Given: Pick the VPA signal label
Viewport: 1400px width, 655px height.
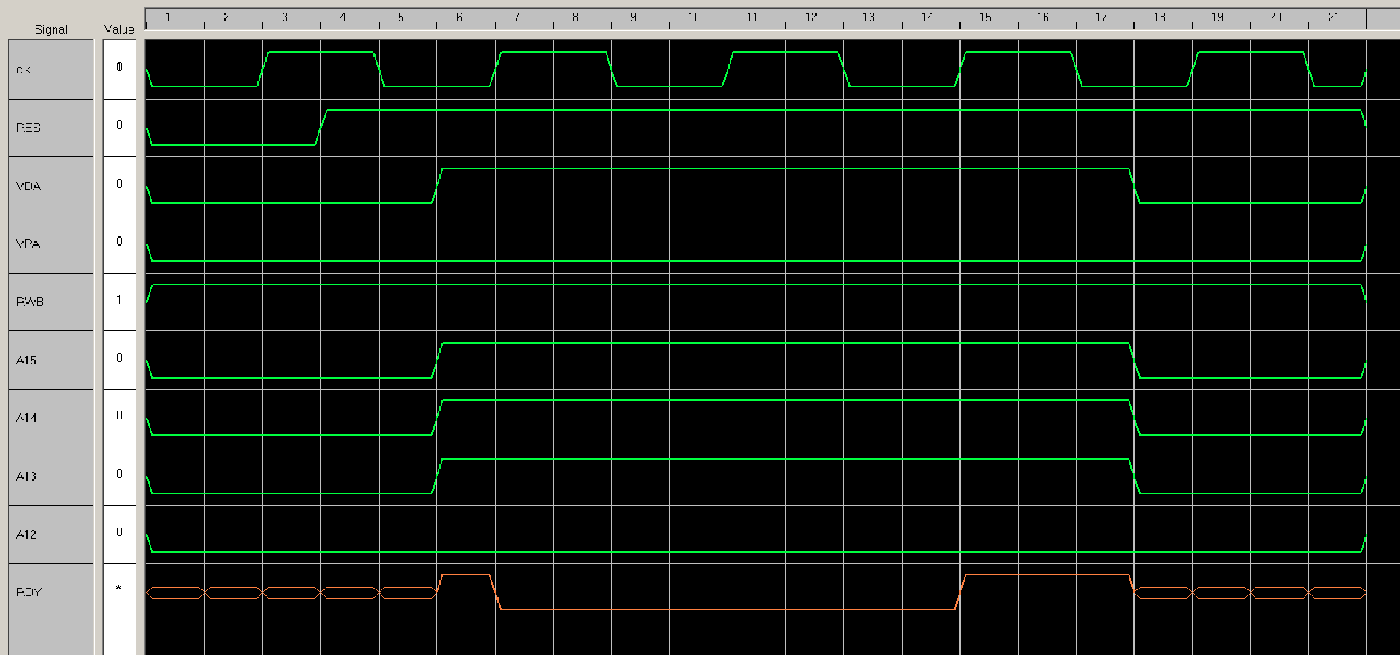Looking at the screenshot, I should 50,243.
